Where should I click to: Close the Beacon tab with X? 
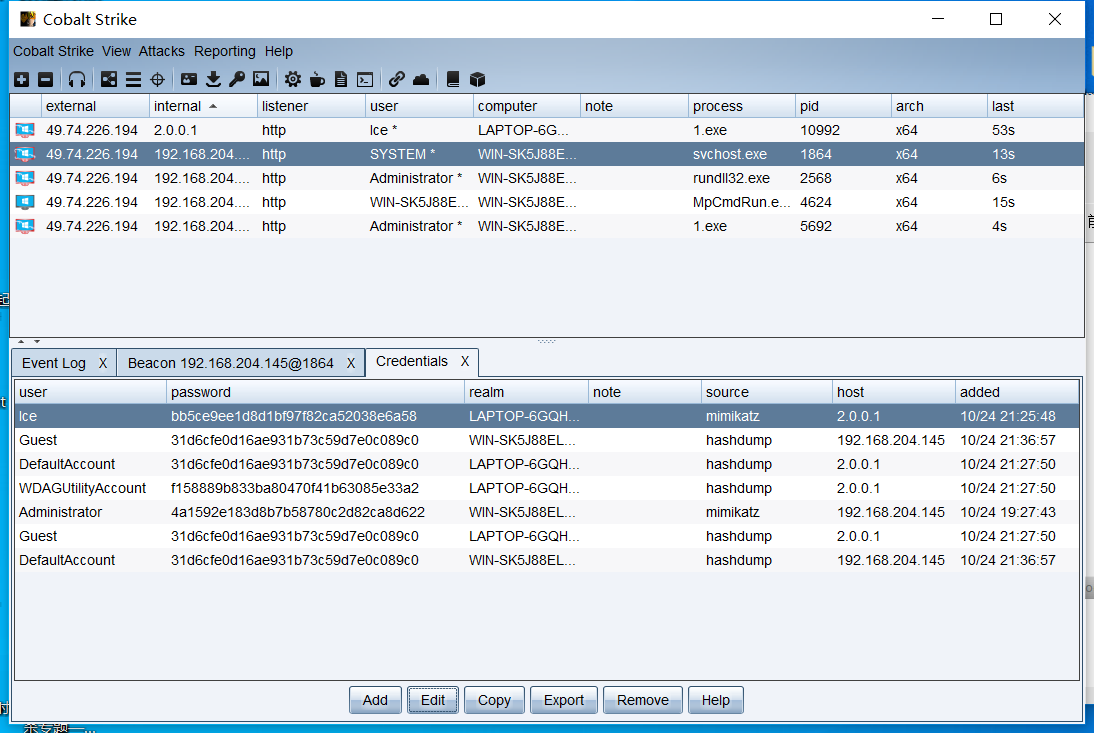coord(351,363)
